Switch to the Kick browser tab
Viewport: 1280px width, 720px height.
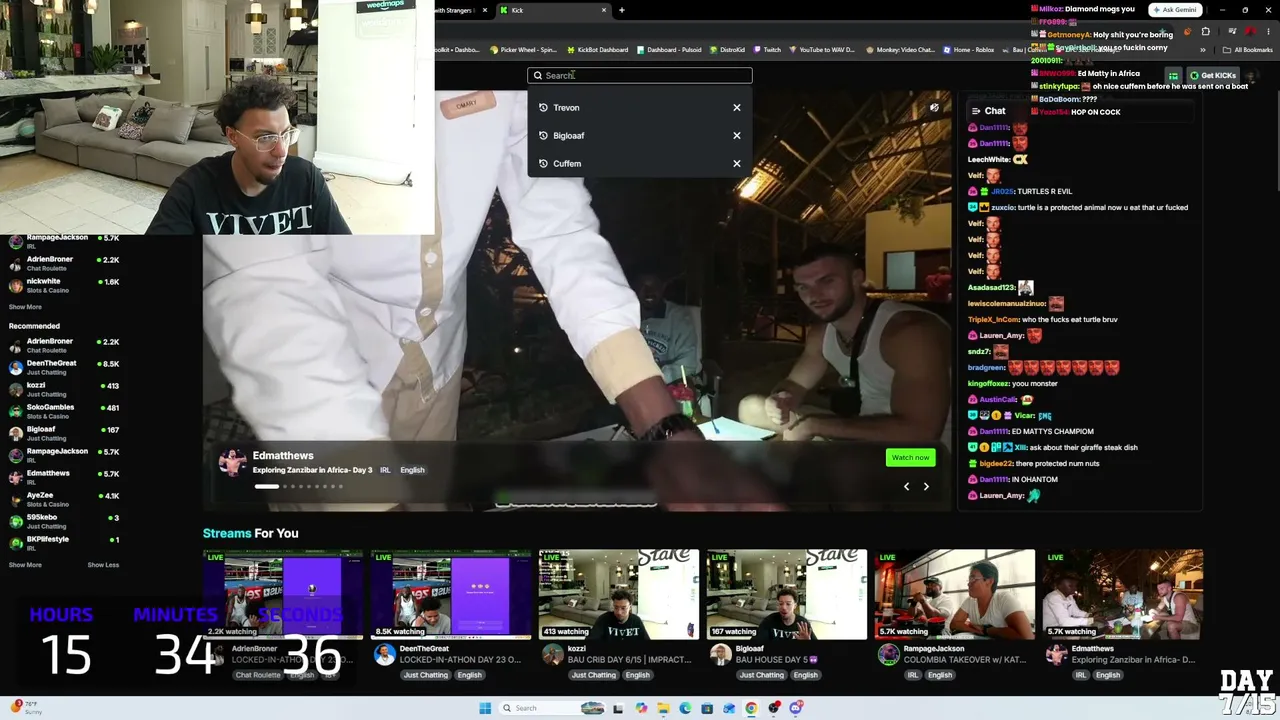(x=553, y=10)
